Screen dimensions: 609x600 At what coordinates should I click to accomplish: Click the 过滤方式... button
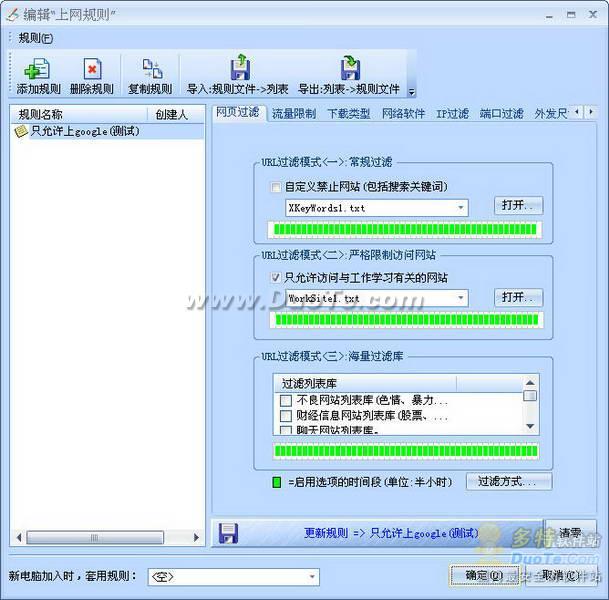point(514,482)
